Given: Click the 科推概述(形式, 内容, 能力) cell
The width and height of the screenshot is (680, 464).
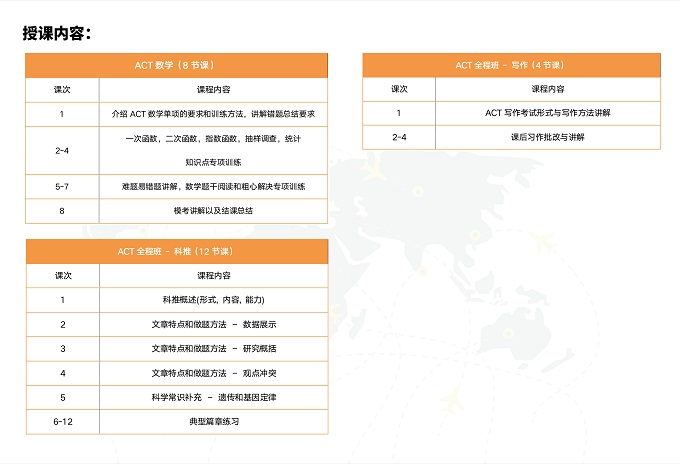Looking at the screenshot, I should pyautogui.click(x=213, y=299).
